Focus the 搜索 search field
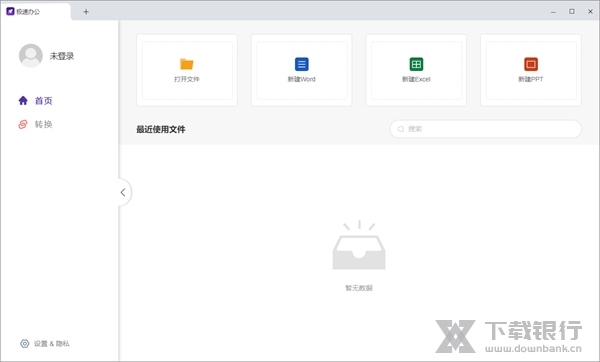 [x=486, y=129]
